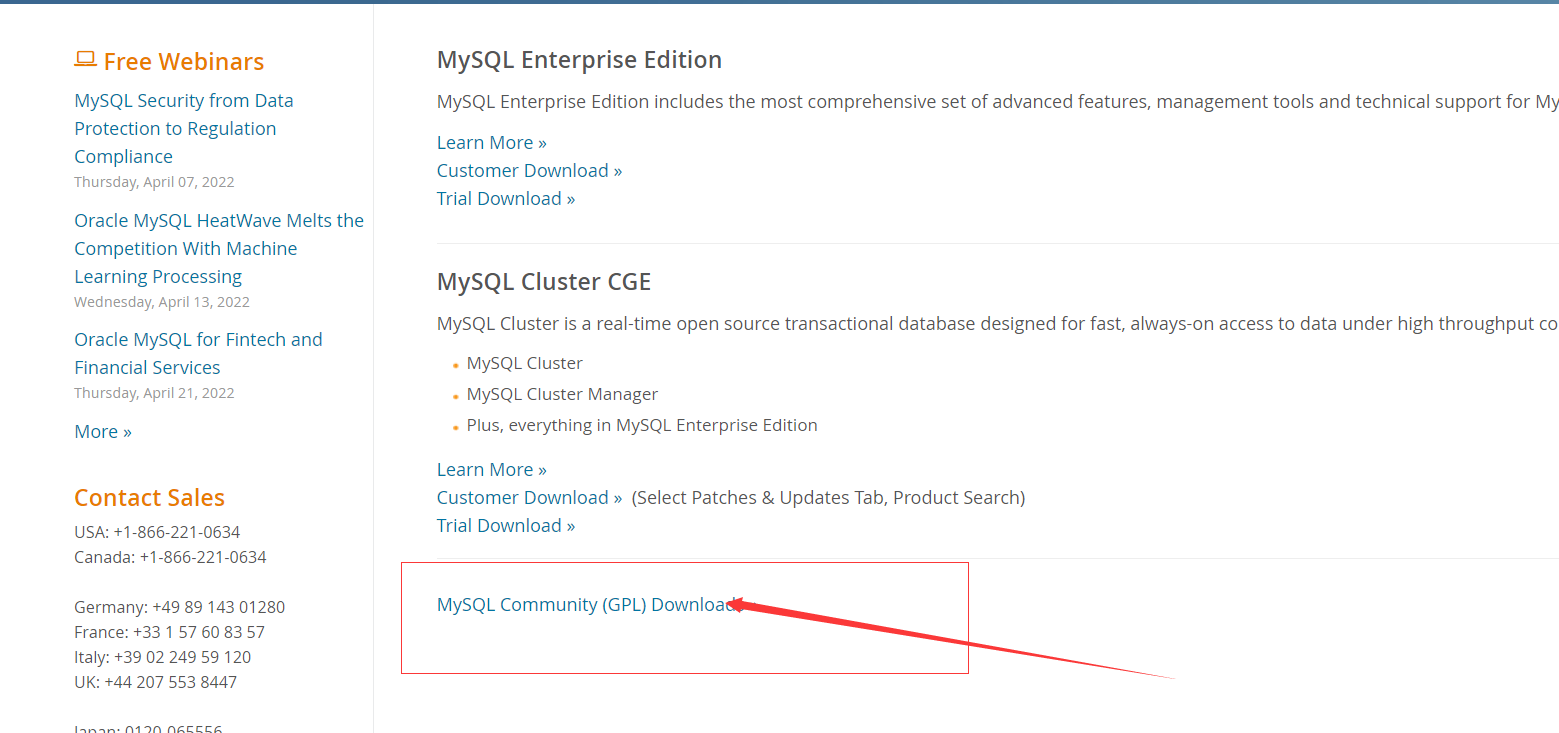The image size is (1559, 733).
Task: Click the UK phone number line
Action: [x=155, y=682]
